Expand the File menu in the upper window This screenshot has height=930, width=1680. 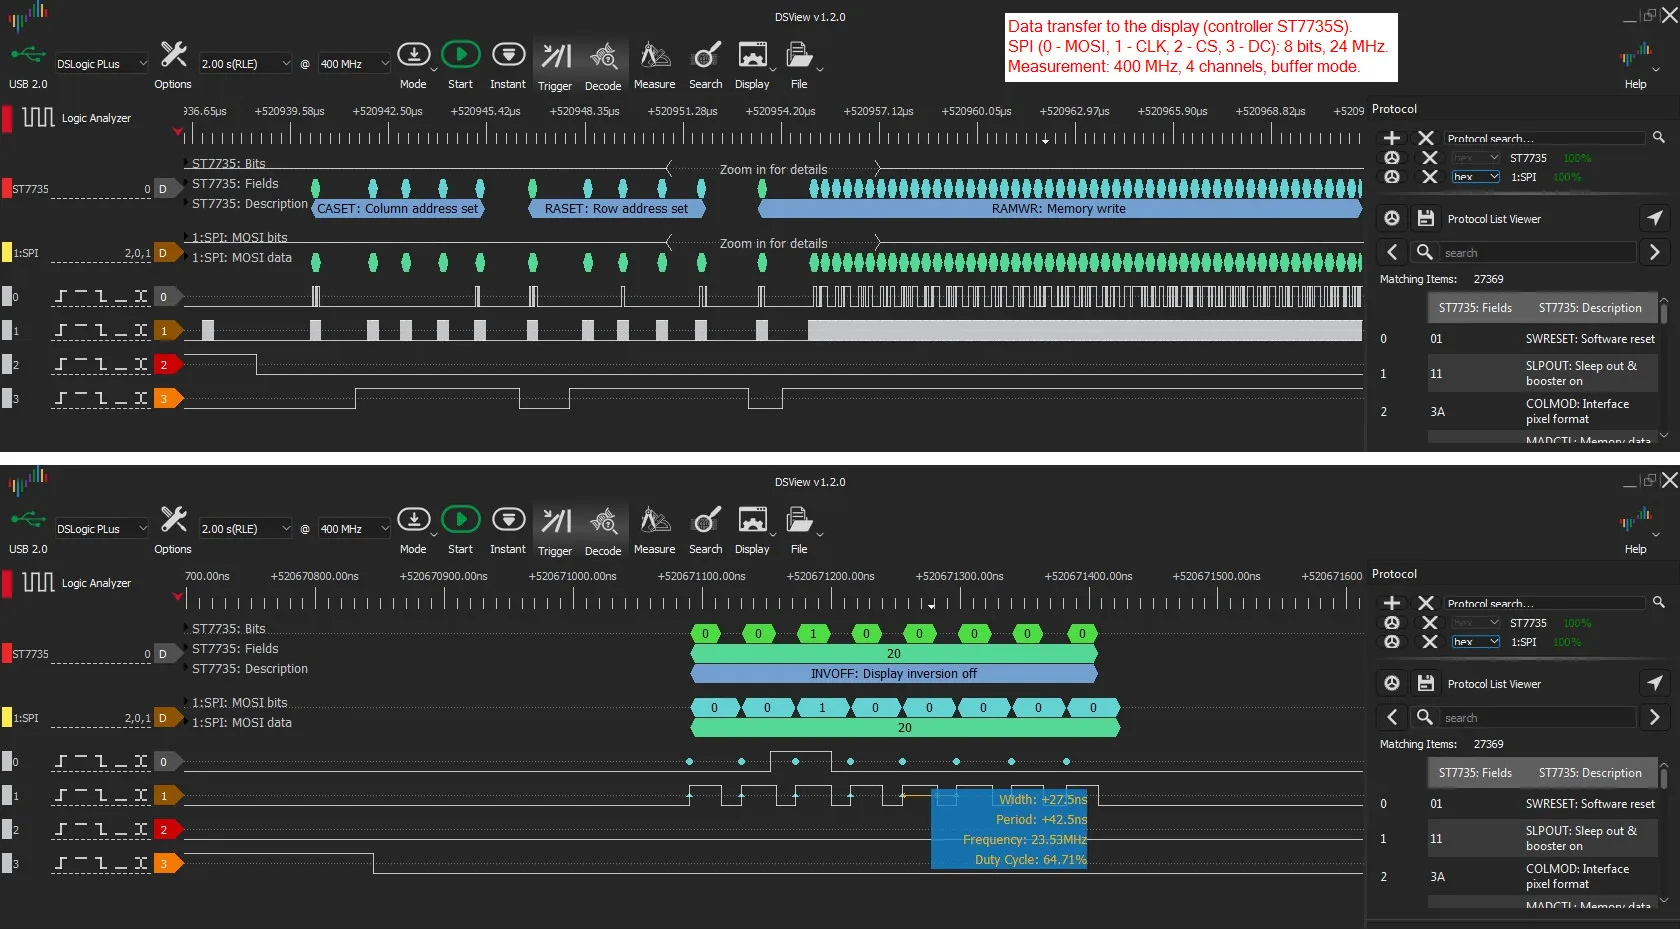820,70
